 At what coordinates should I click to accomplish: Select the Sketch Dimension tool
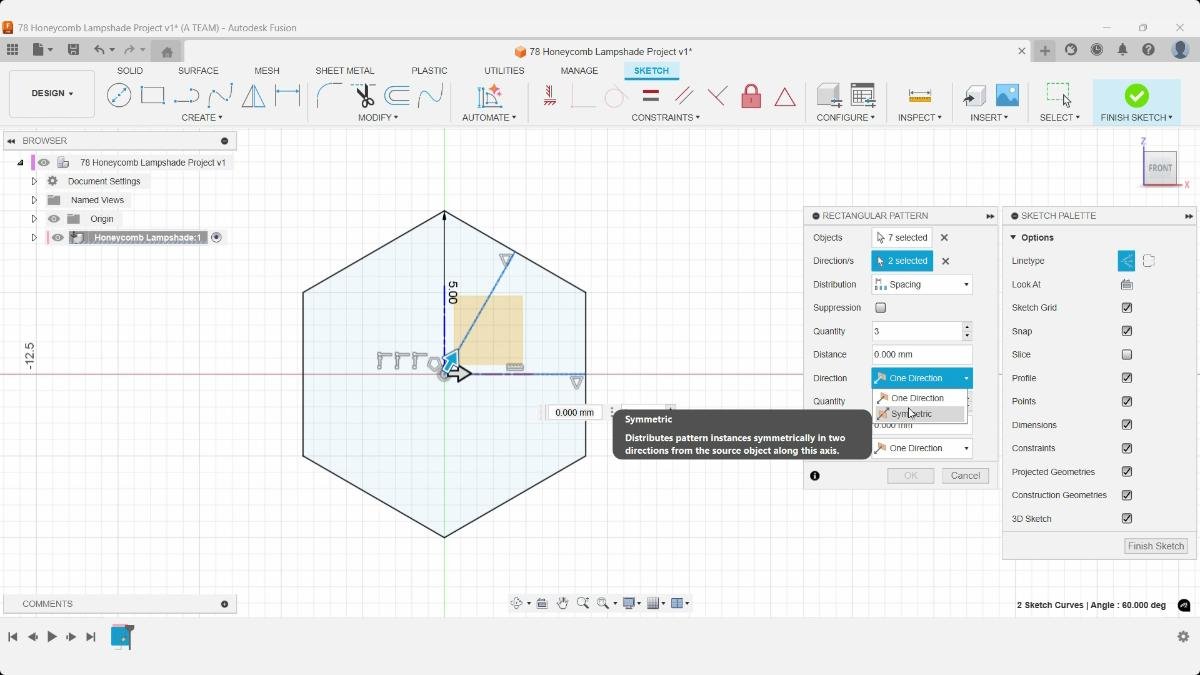pyautogui.click(x=288, y=95)
